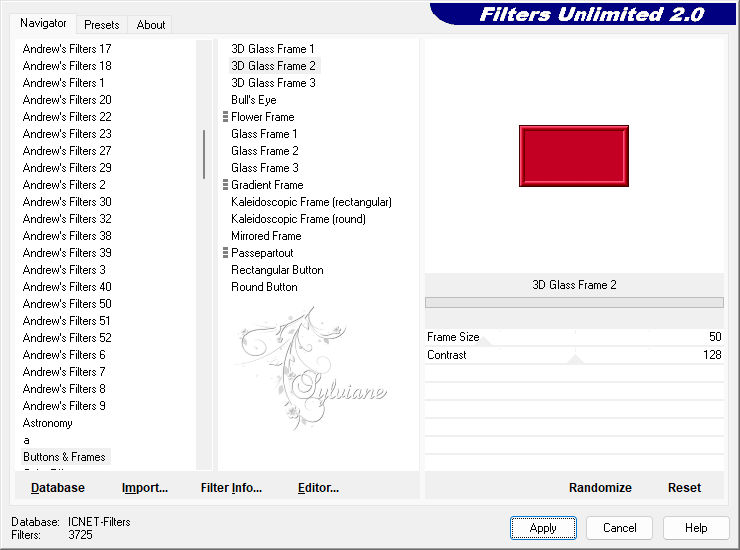The image size is (740, 550).
Task: Select Andrew's Filters 1
Action: tap(63, 83)
